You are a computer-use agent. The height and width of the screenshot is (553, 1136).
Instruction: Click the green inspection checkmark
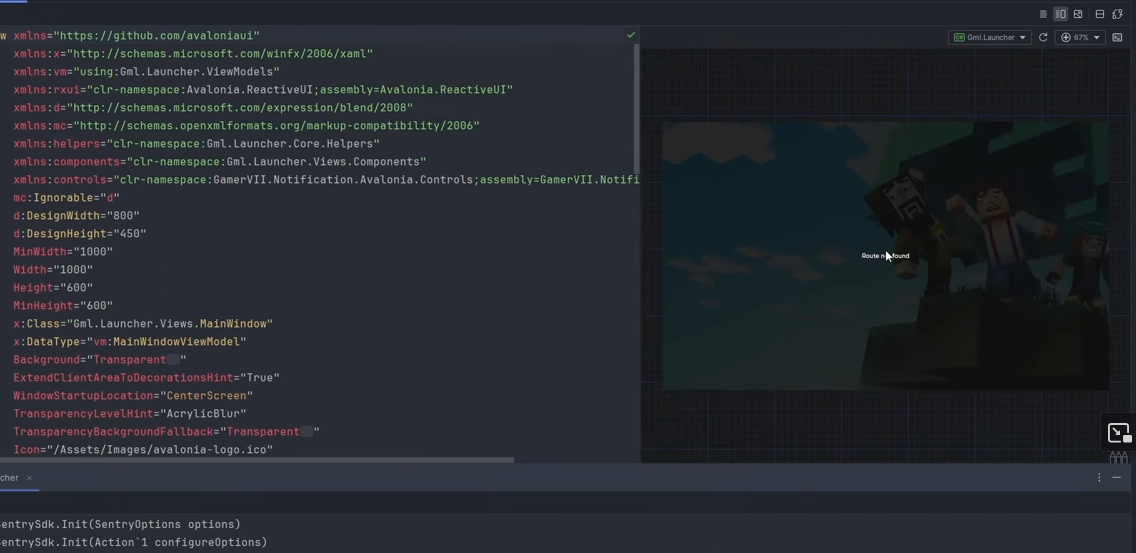coord(631,35)
